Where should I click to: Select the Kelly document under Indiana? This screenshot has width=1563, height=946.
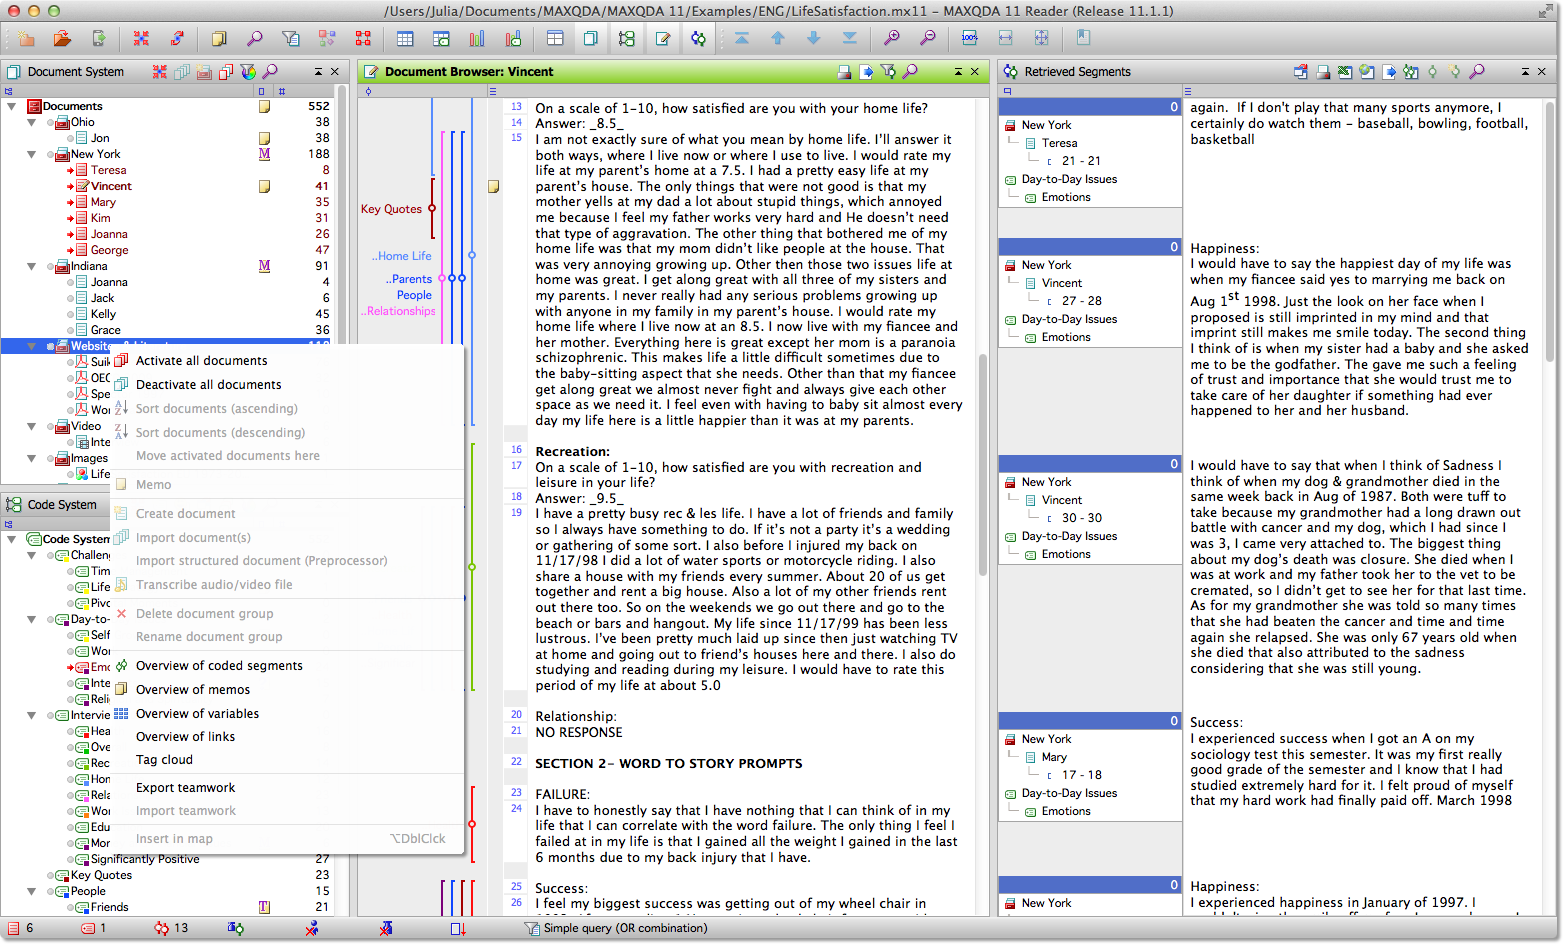(103, 314)
